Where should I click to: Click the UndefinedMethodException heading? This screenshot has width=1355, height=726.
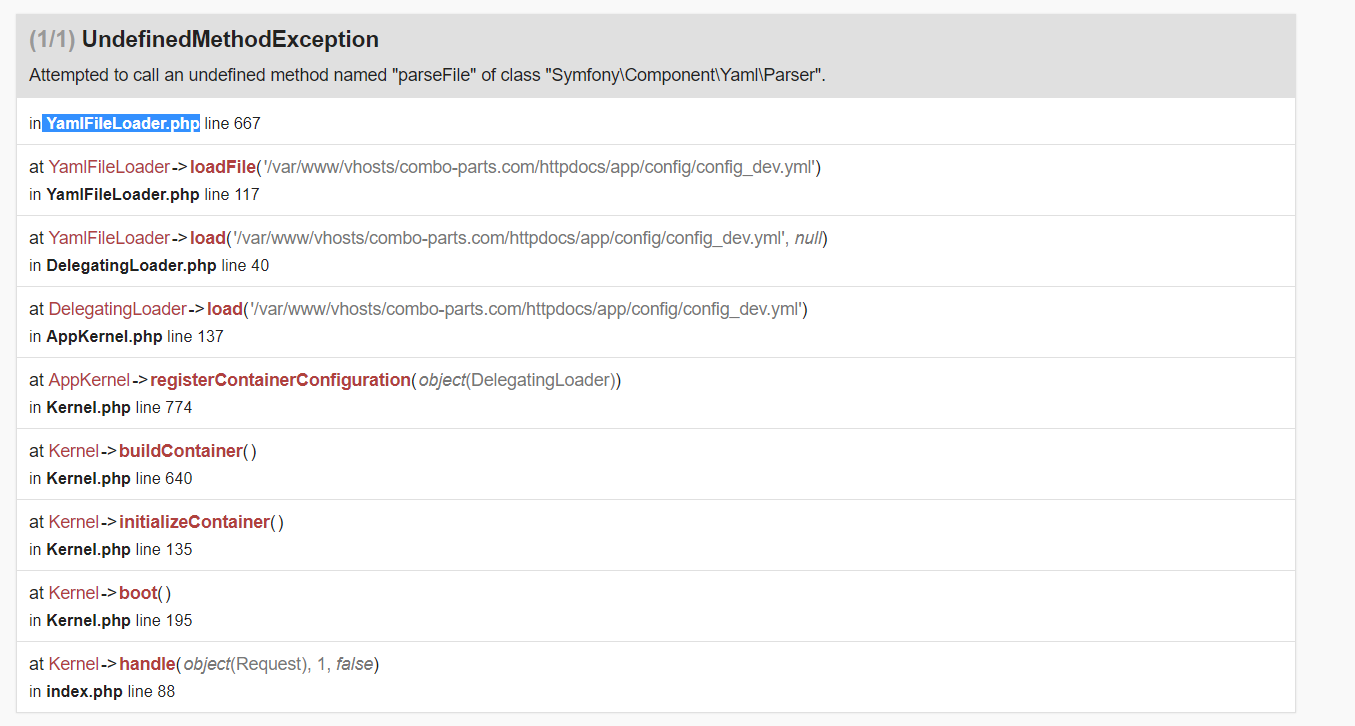(x=230, y=40)
